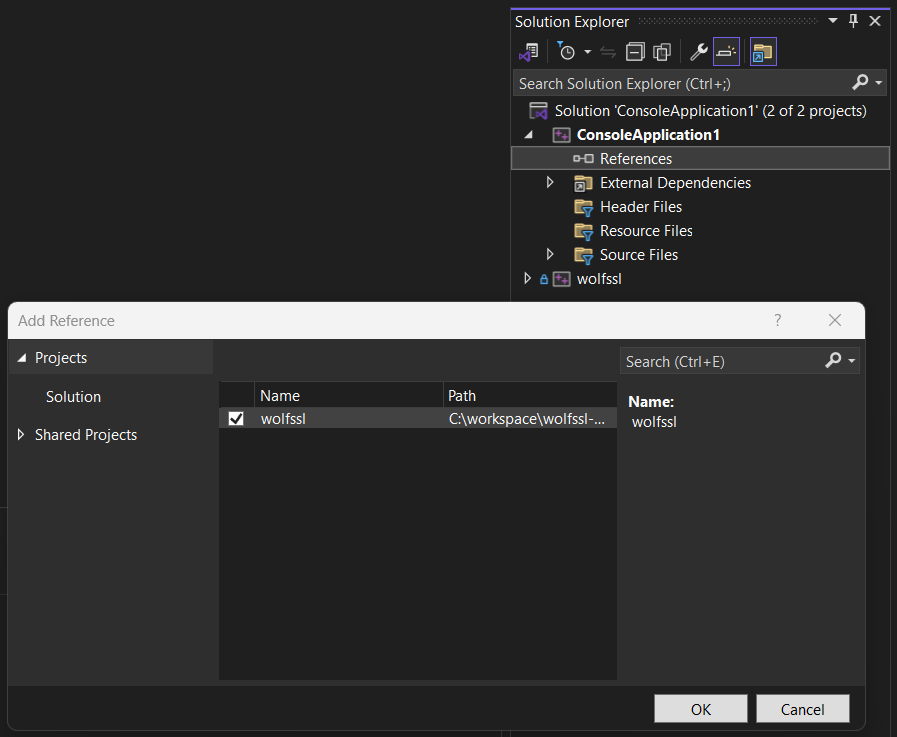Click the Show All Files icon
The width and height of the screenshot is (897, 737).
pyautogui.click(x=662, y=52)
